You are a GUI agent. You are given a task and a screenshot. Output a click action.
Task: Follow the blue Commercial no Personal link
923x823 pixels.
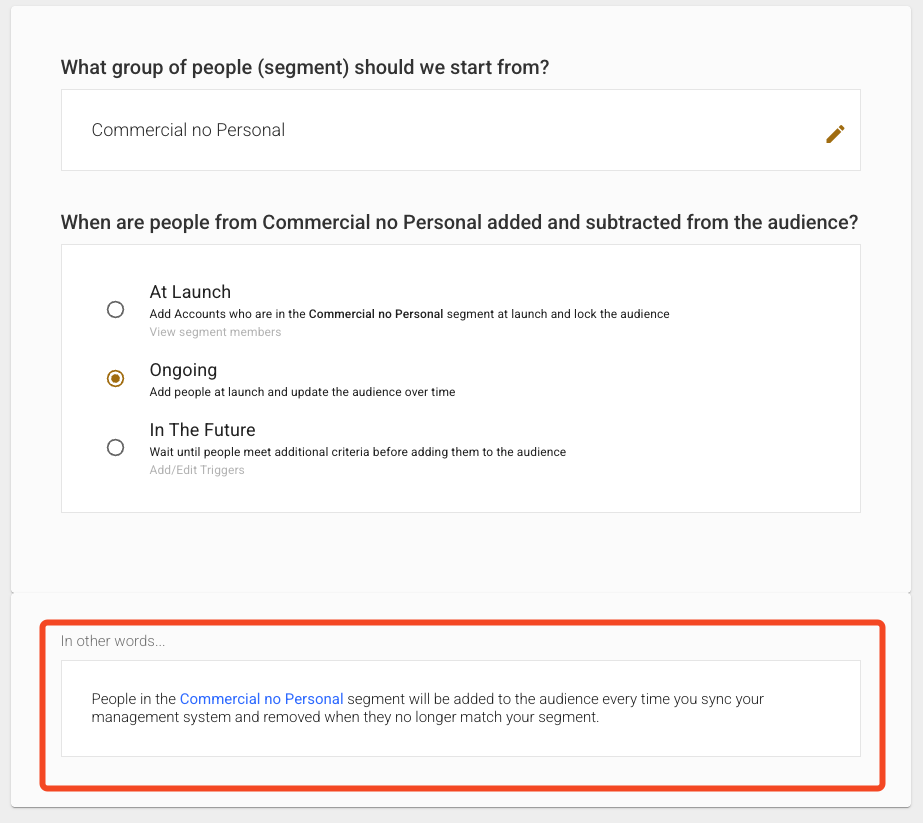(x=261, y=699)
